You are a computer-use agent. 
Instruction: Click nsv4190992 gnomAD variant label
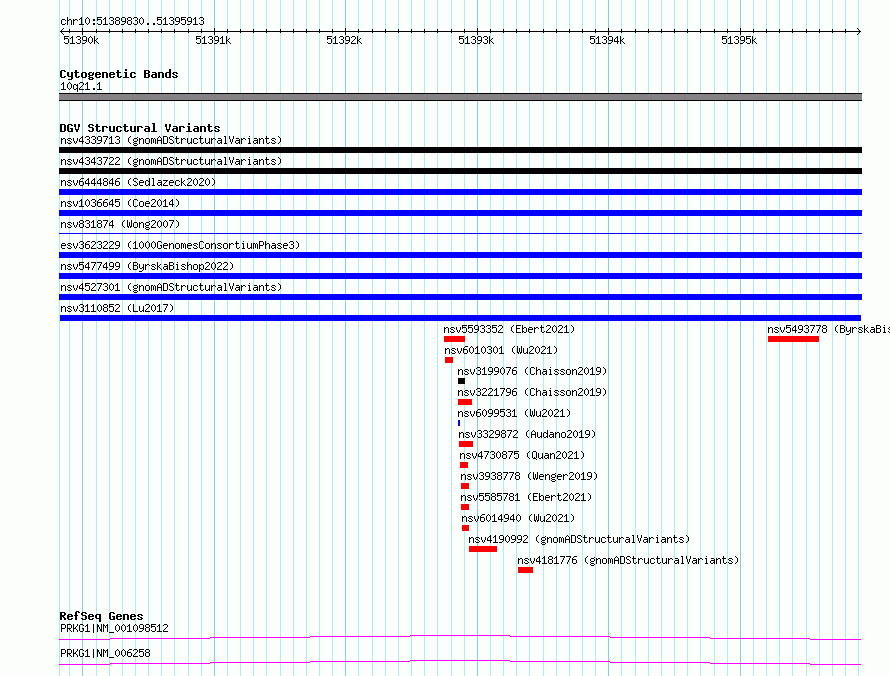click(579, 539)
